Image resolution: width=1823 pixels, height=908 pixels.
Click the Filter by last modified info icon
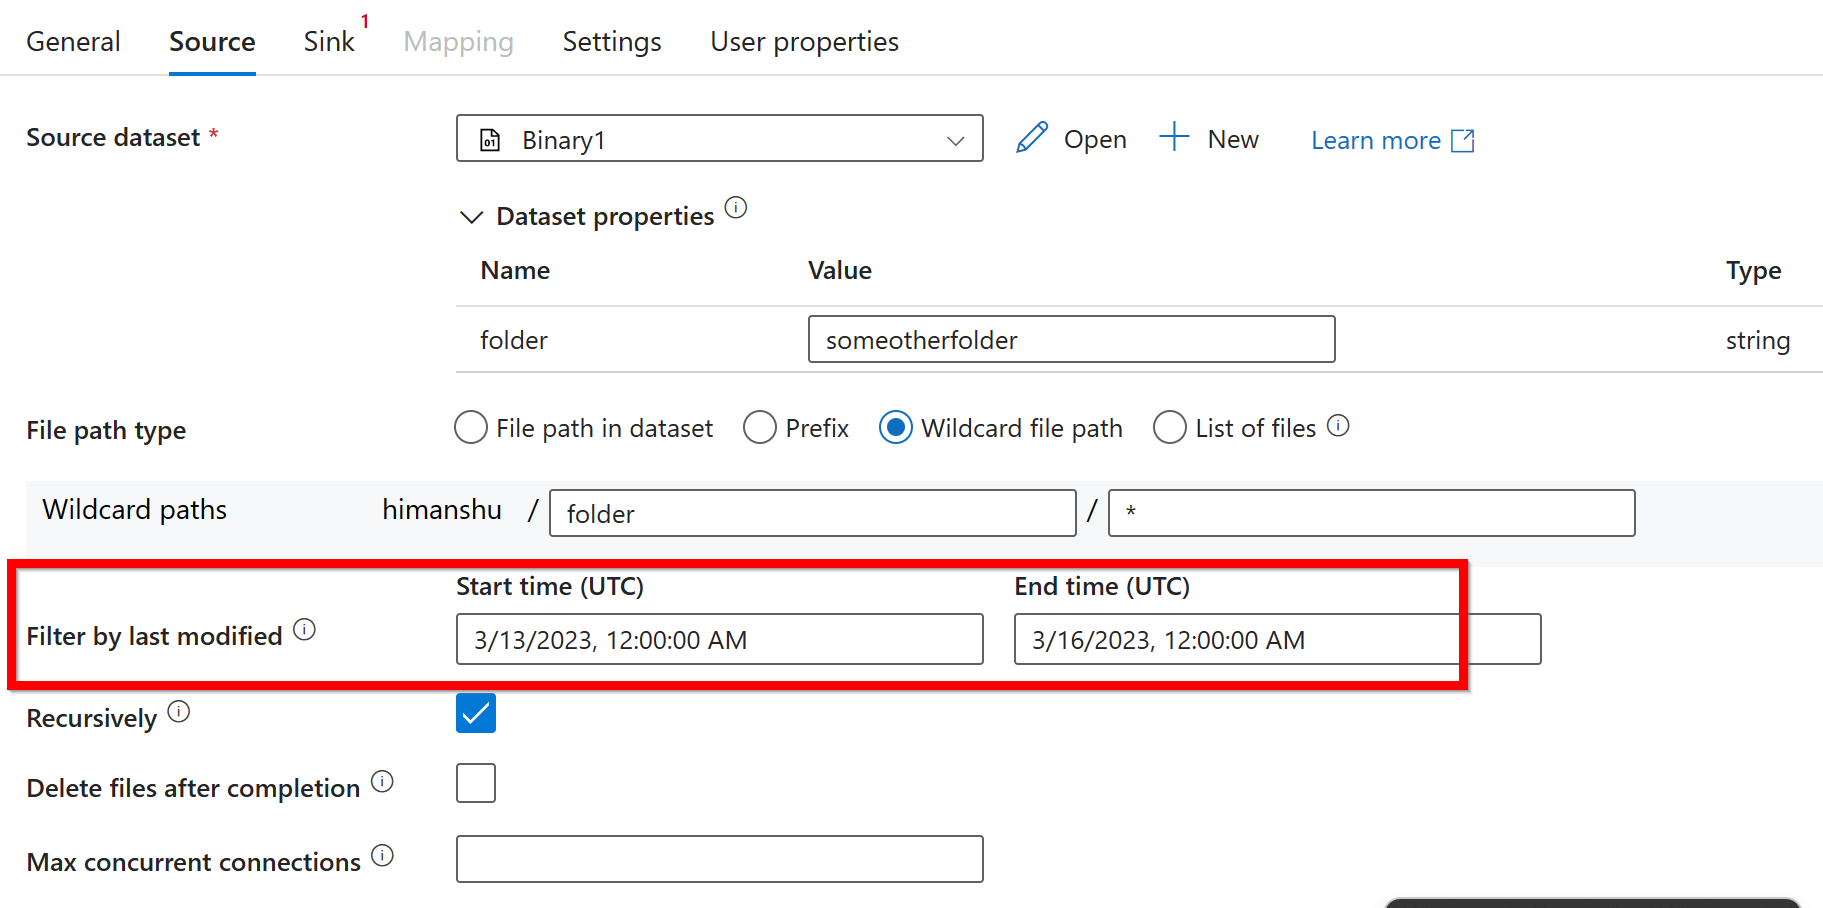tap(307, 630)
